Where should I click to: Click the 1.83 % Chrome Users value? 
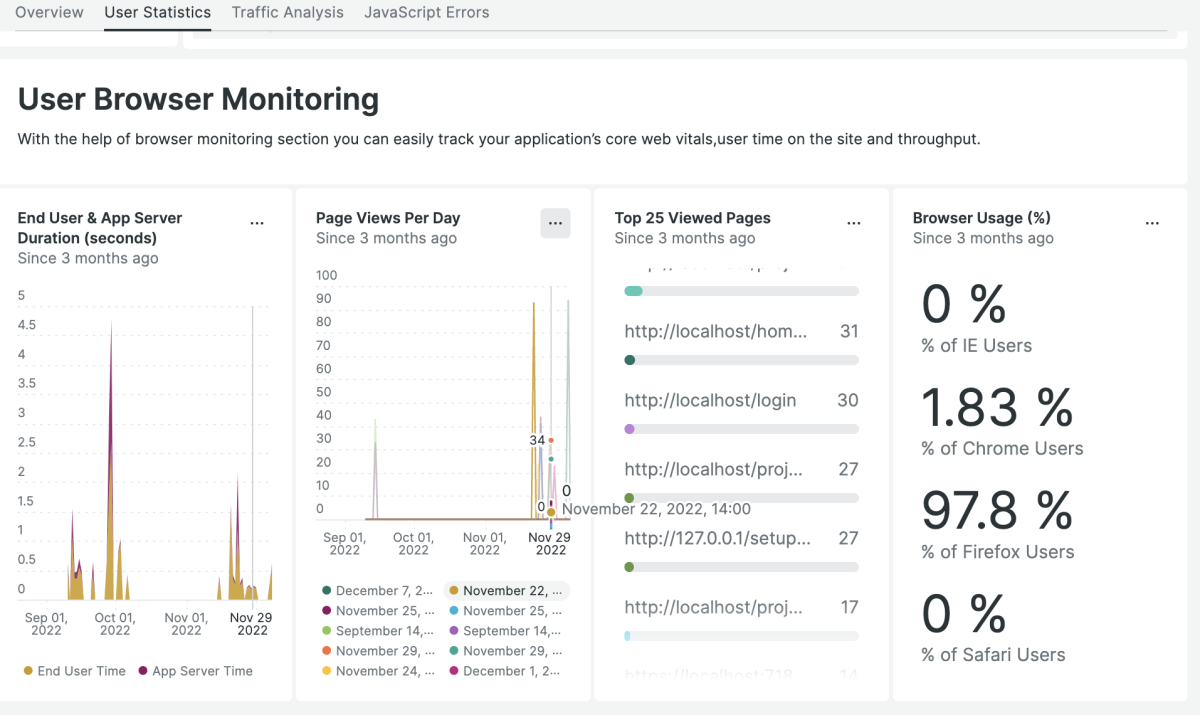(996, 408)
